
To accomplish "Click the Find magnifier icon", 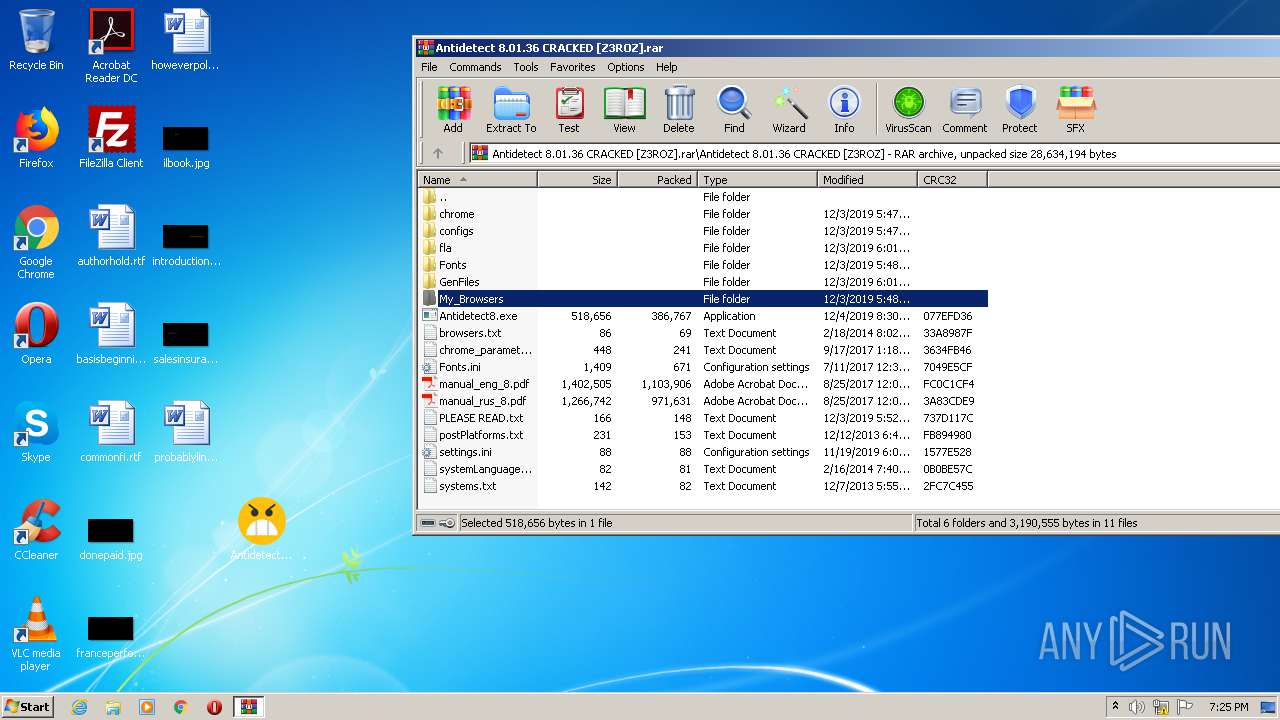I will (x=734, y=110).
